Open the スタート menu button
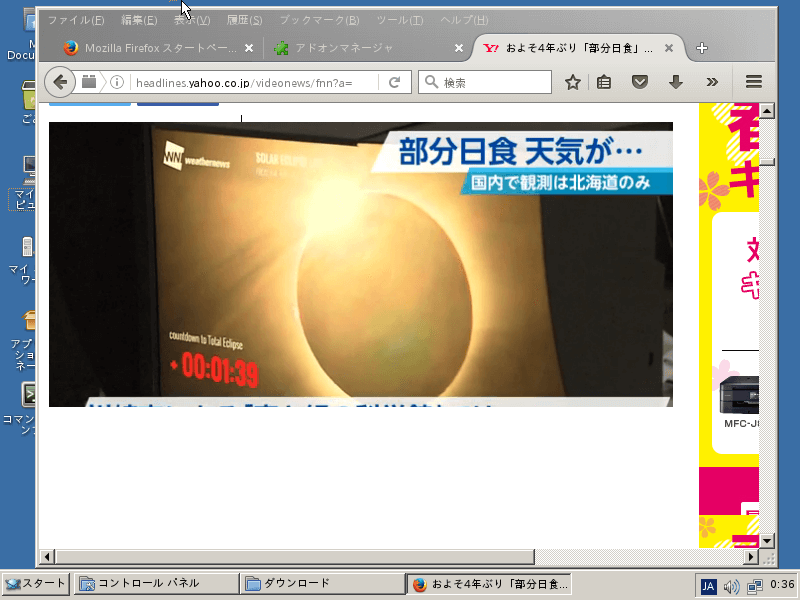The height and width of the screenshot is (600, 800). point(35,584)
